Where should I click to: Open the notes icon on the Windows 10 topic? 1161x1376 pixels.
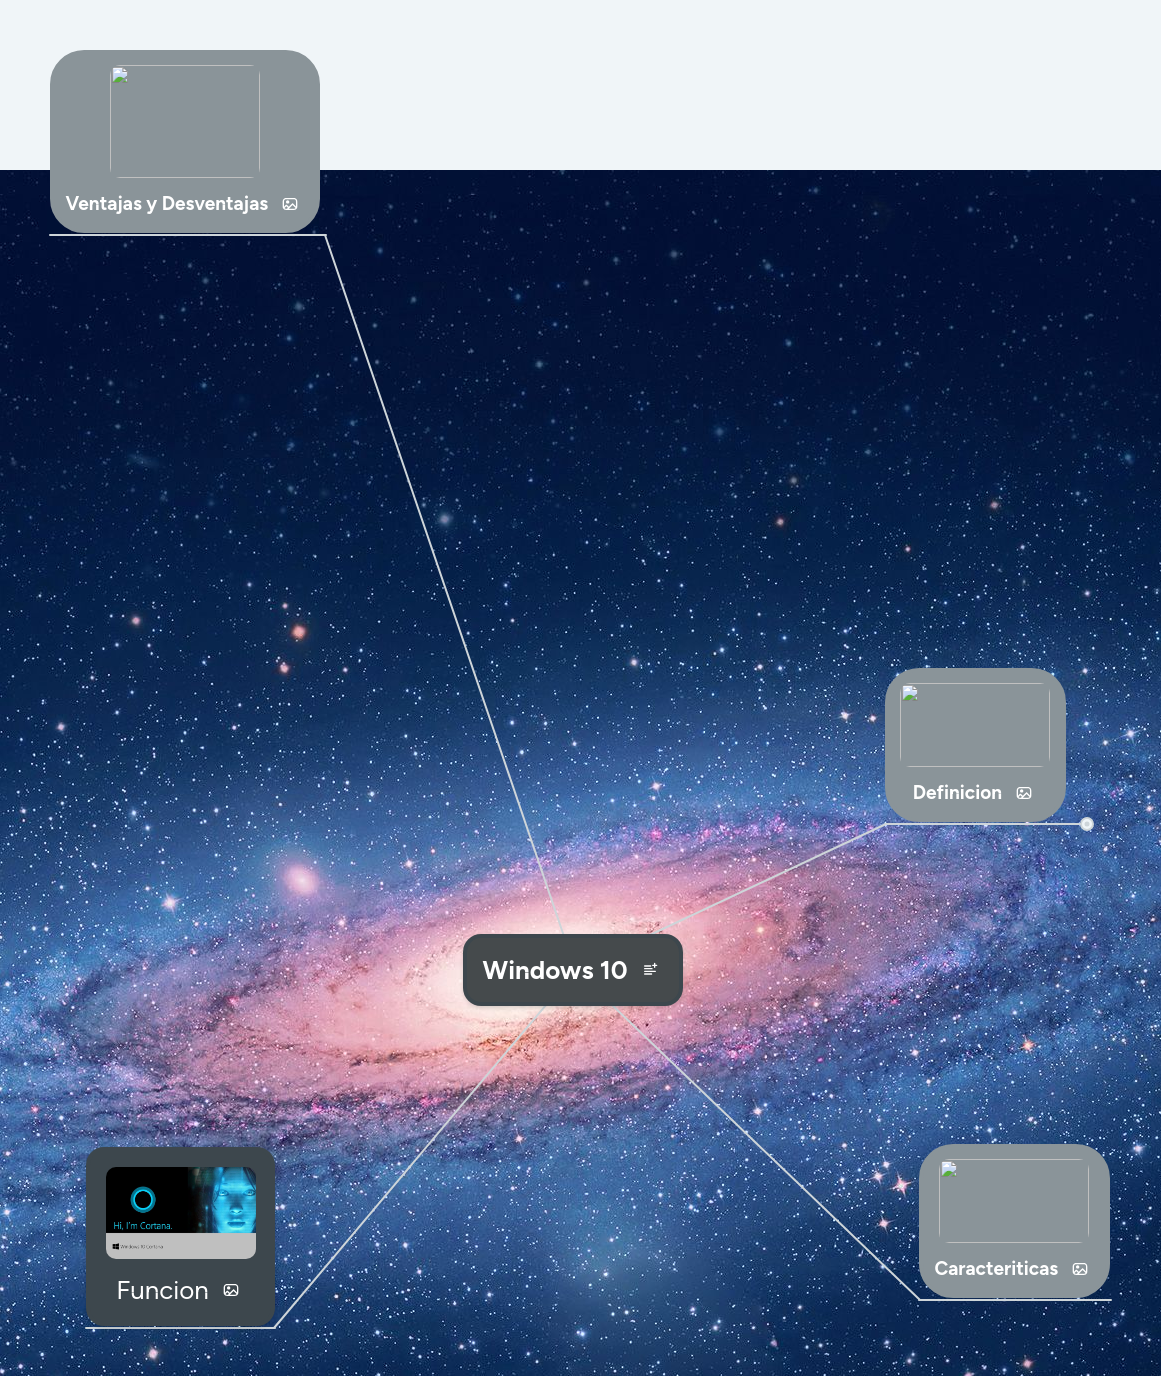pyautogui.click(x=651, y=969)
